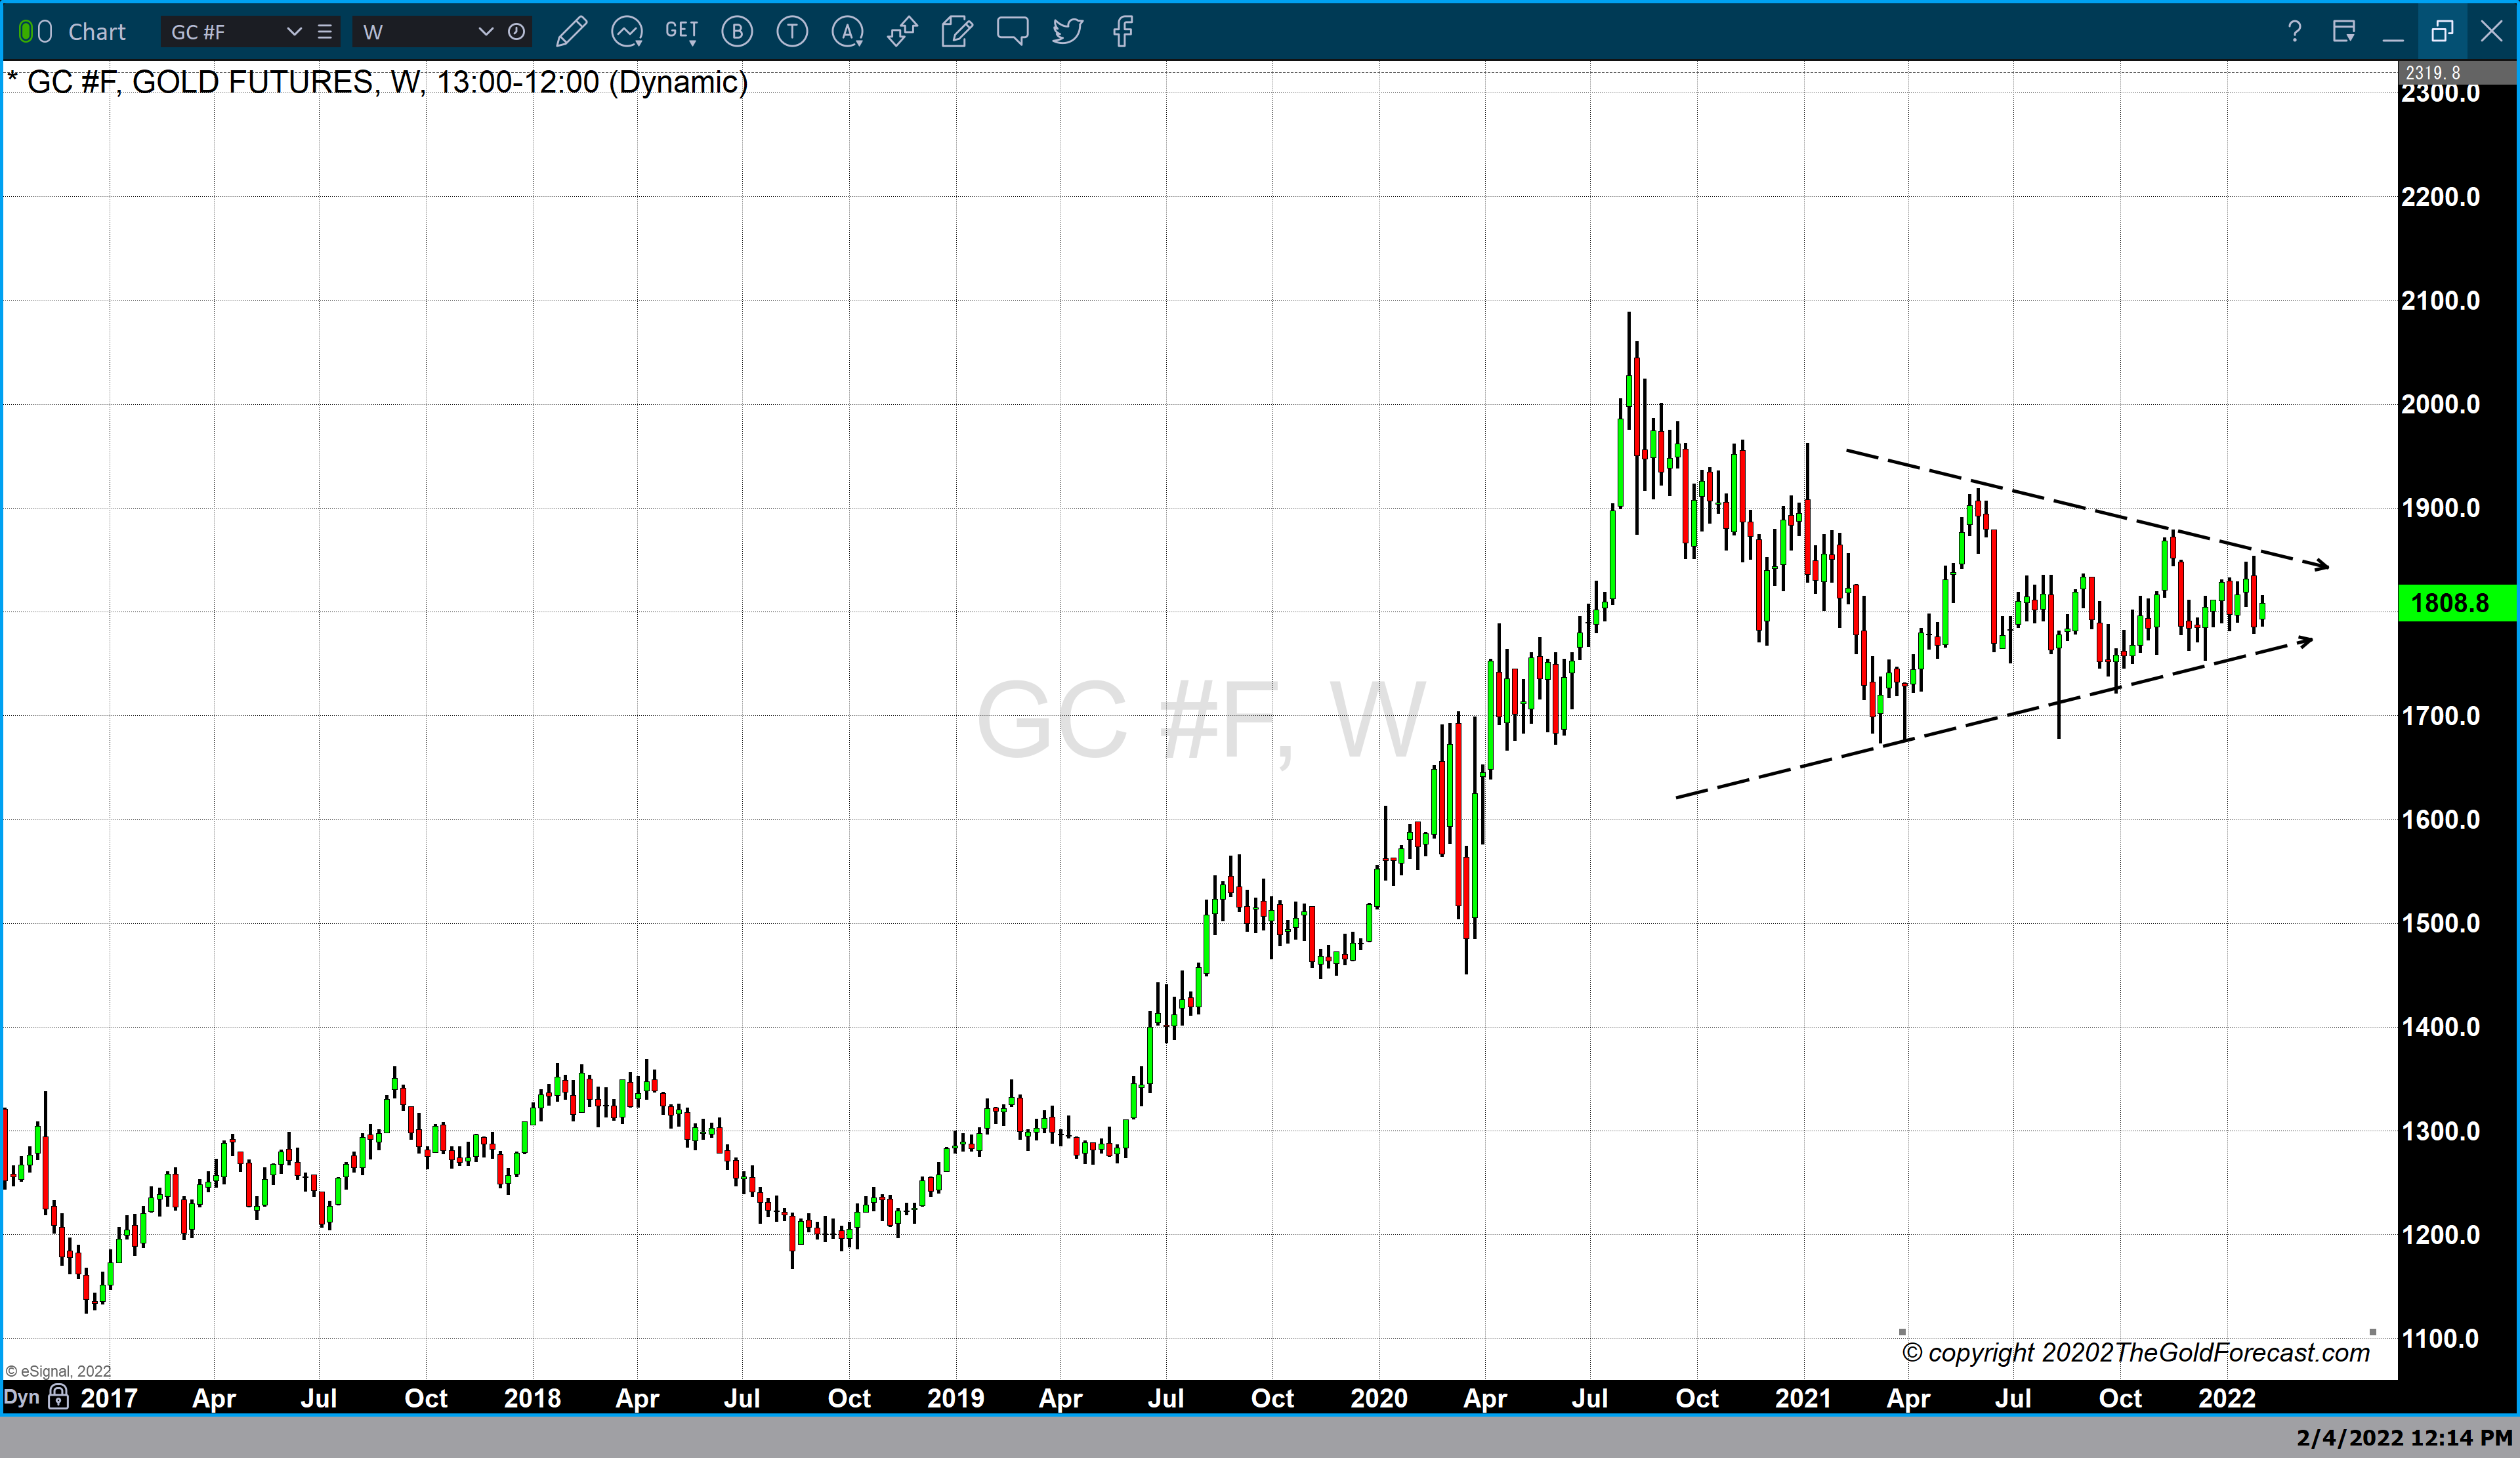Image resolution: width=2520 pixels, height=1458 pixels.
Task: Expand the GC #F symbol dropdown
Action: click(294, 32)
